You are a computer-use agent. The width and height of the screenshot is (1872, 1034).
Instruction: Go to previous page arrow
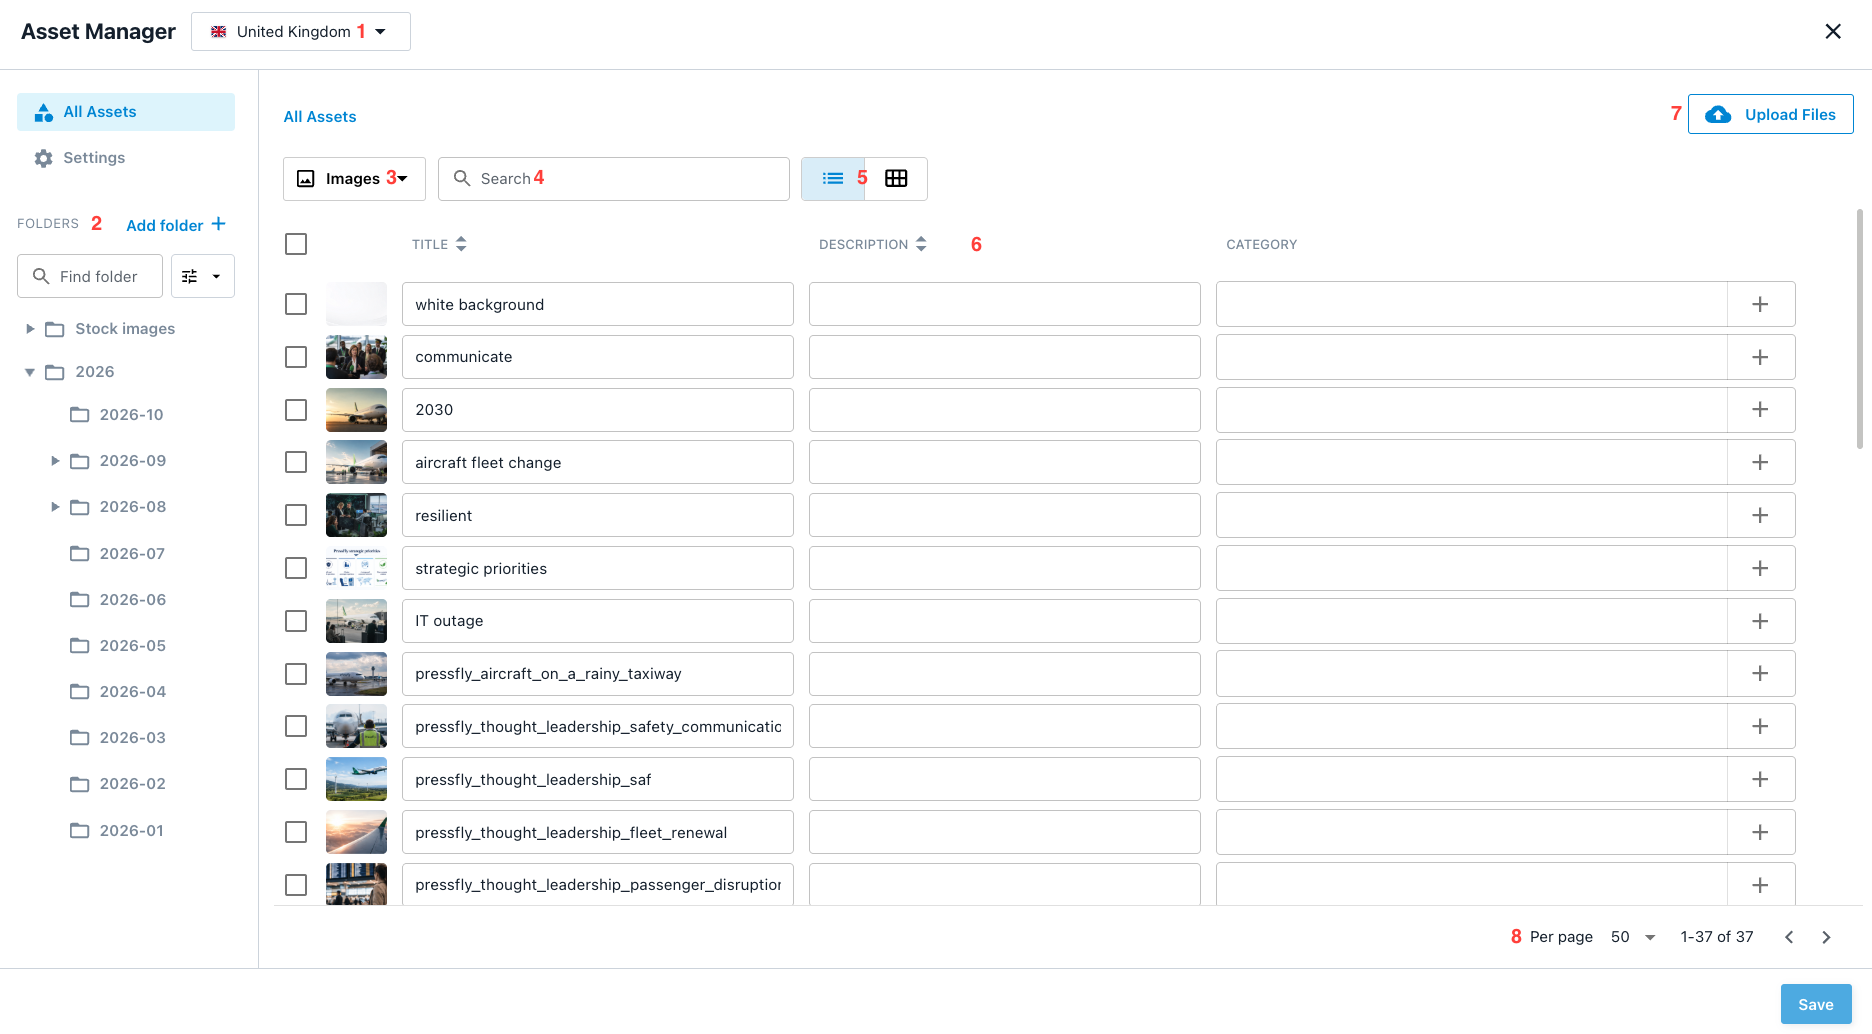[1789, 937]
